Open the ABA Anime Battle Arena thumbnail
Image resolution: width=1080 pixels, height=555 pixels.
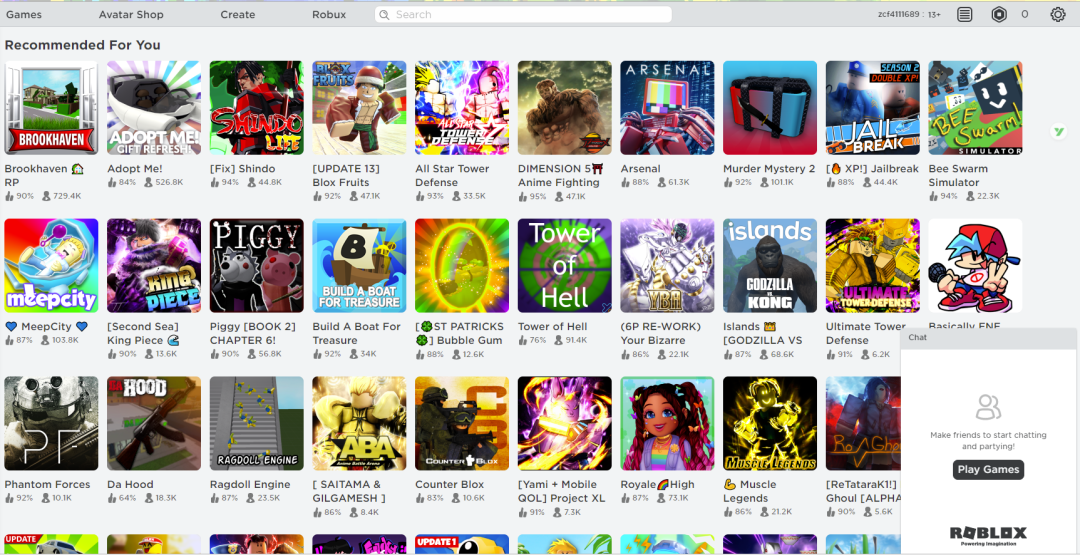[x=359, y=423]
